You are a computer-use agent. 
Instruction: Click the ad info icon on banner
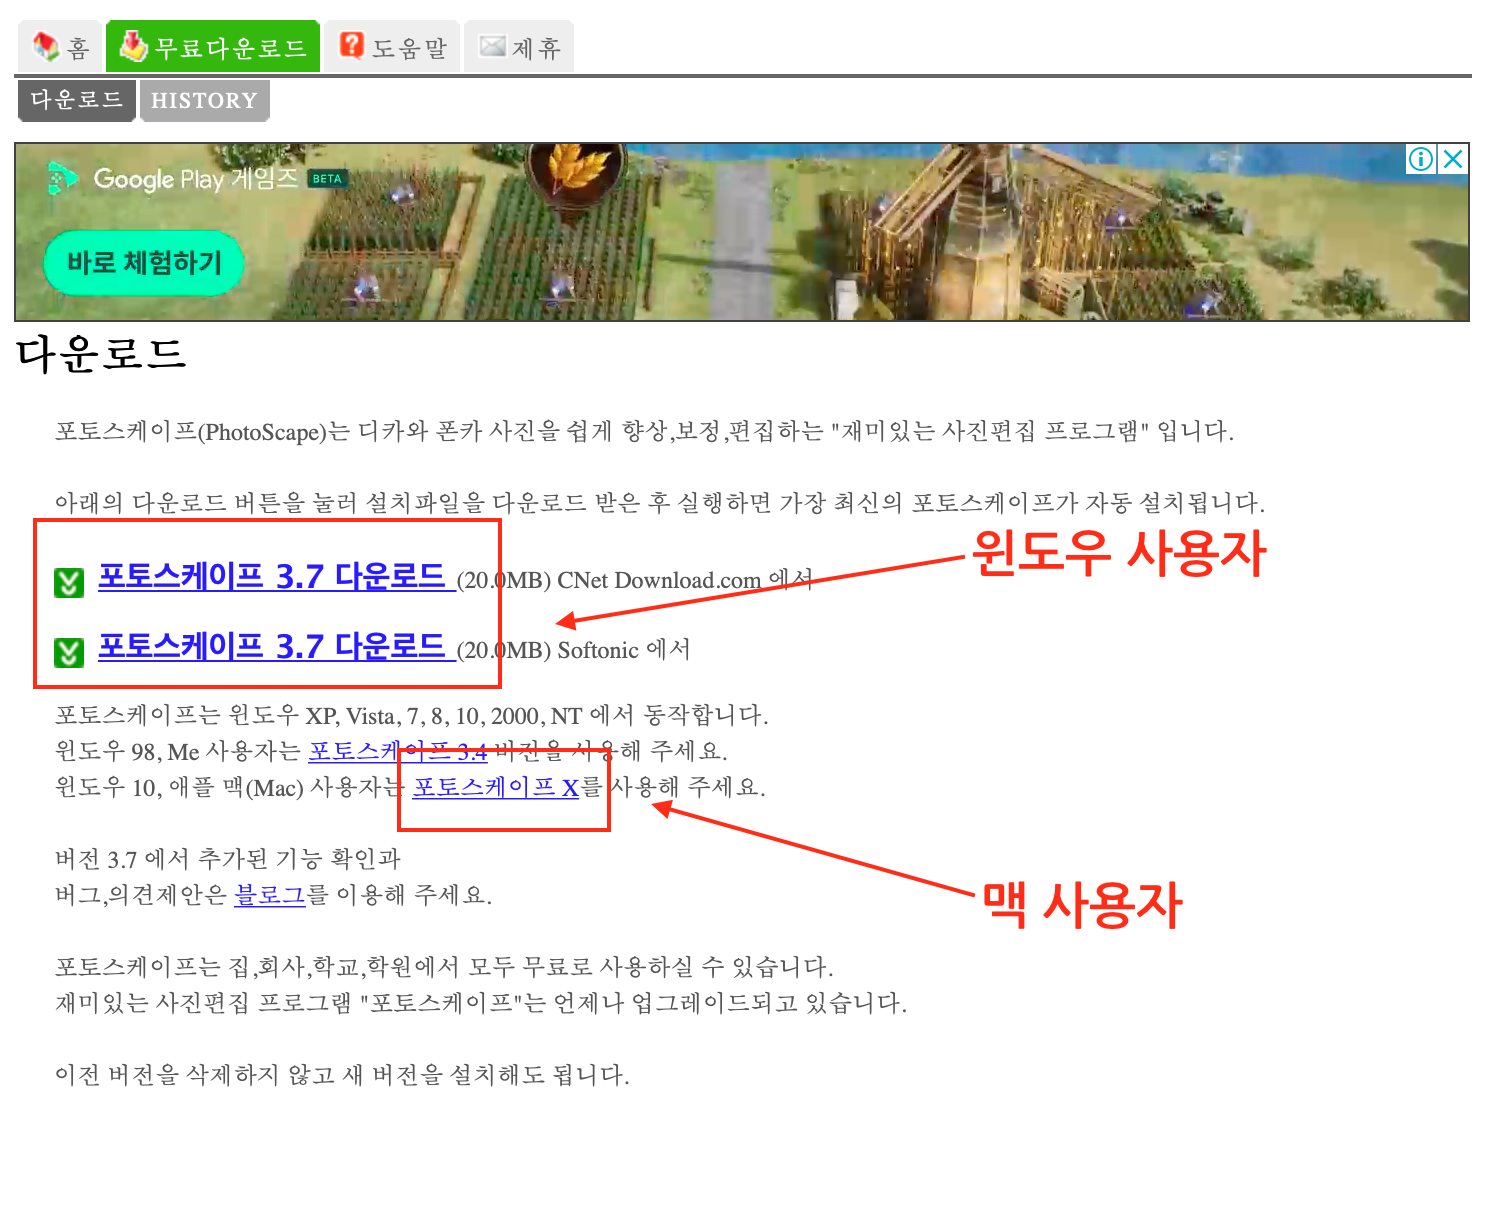[x=1421, y=159]
